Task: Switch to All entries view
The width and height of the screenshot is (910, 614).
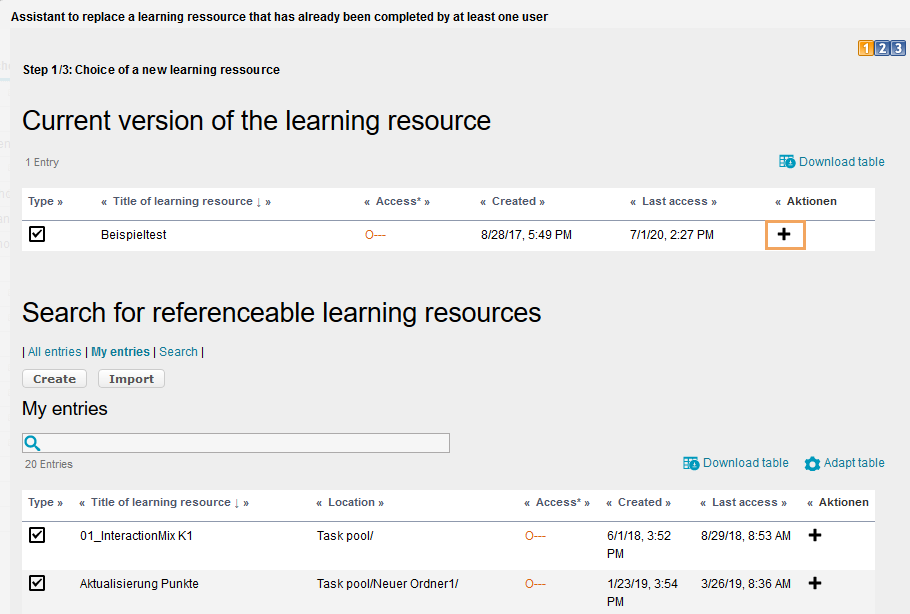Action: pos(54,352)
